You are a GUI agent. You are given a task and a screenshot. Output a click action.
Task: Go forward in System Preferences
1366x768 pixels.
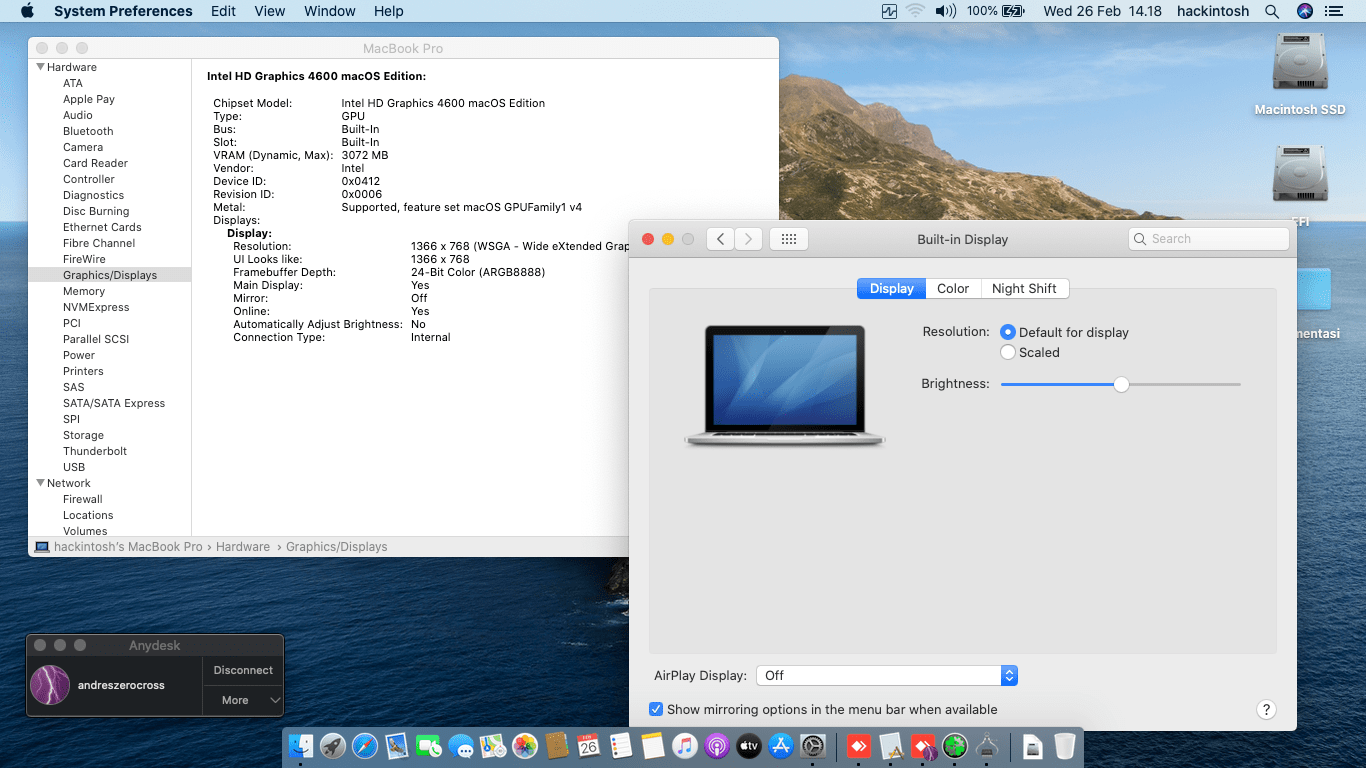[748, 239]
